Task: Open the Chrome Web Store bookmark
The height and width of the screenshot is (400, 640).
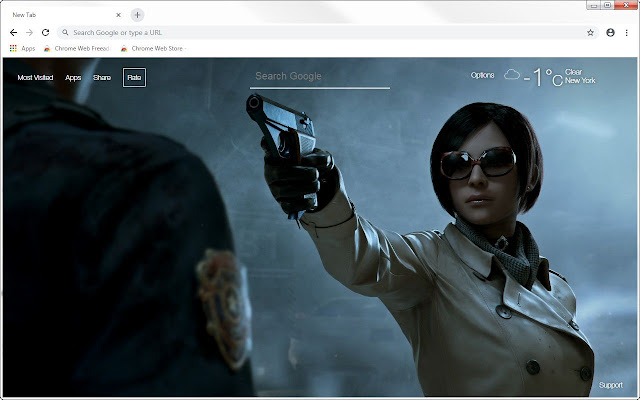Action: pos(153,48)
